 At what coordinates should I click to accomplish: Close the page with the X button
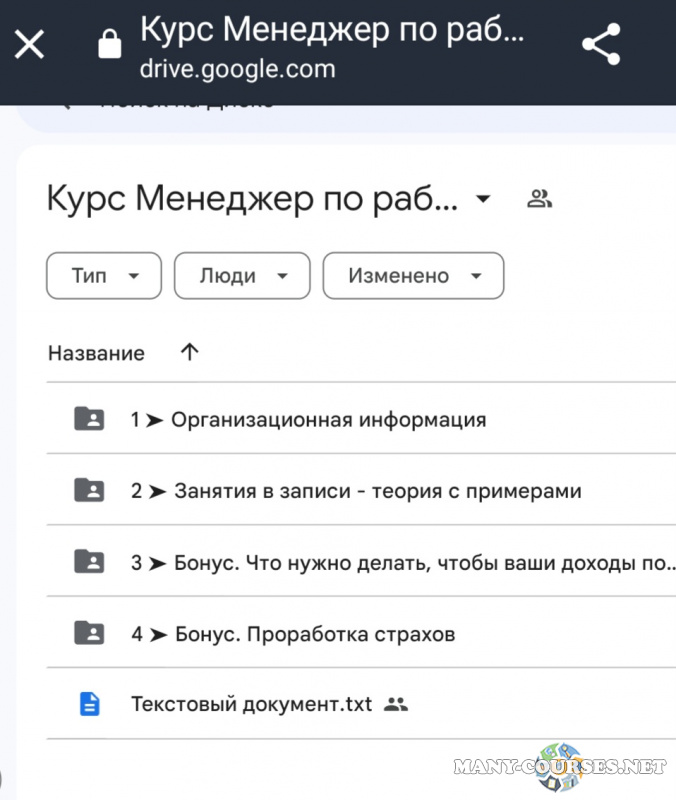point(29,43)
